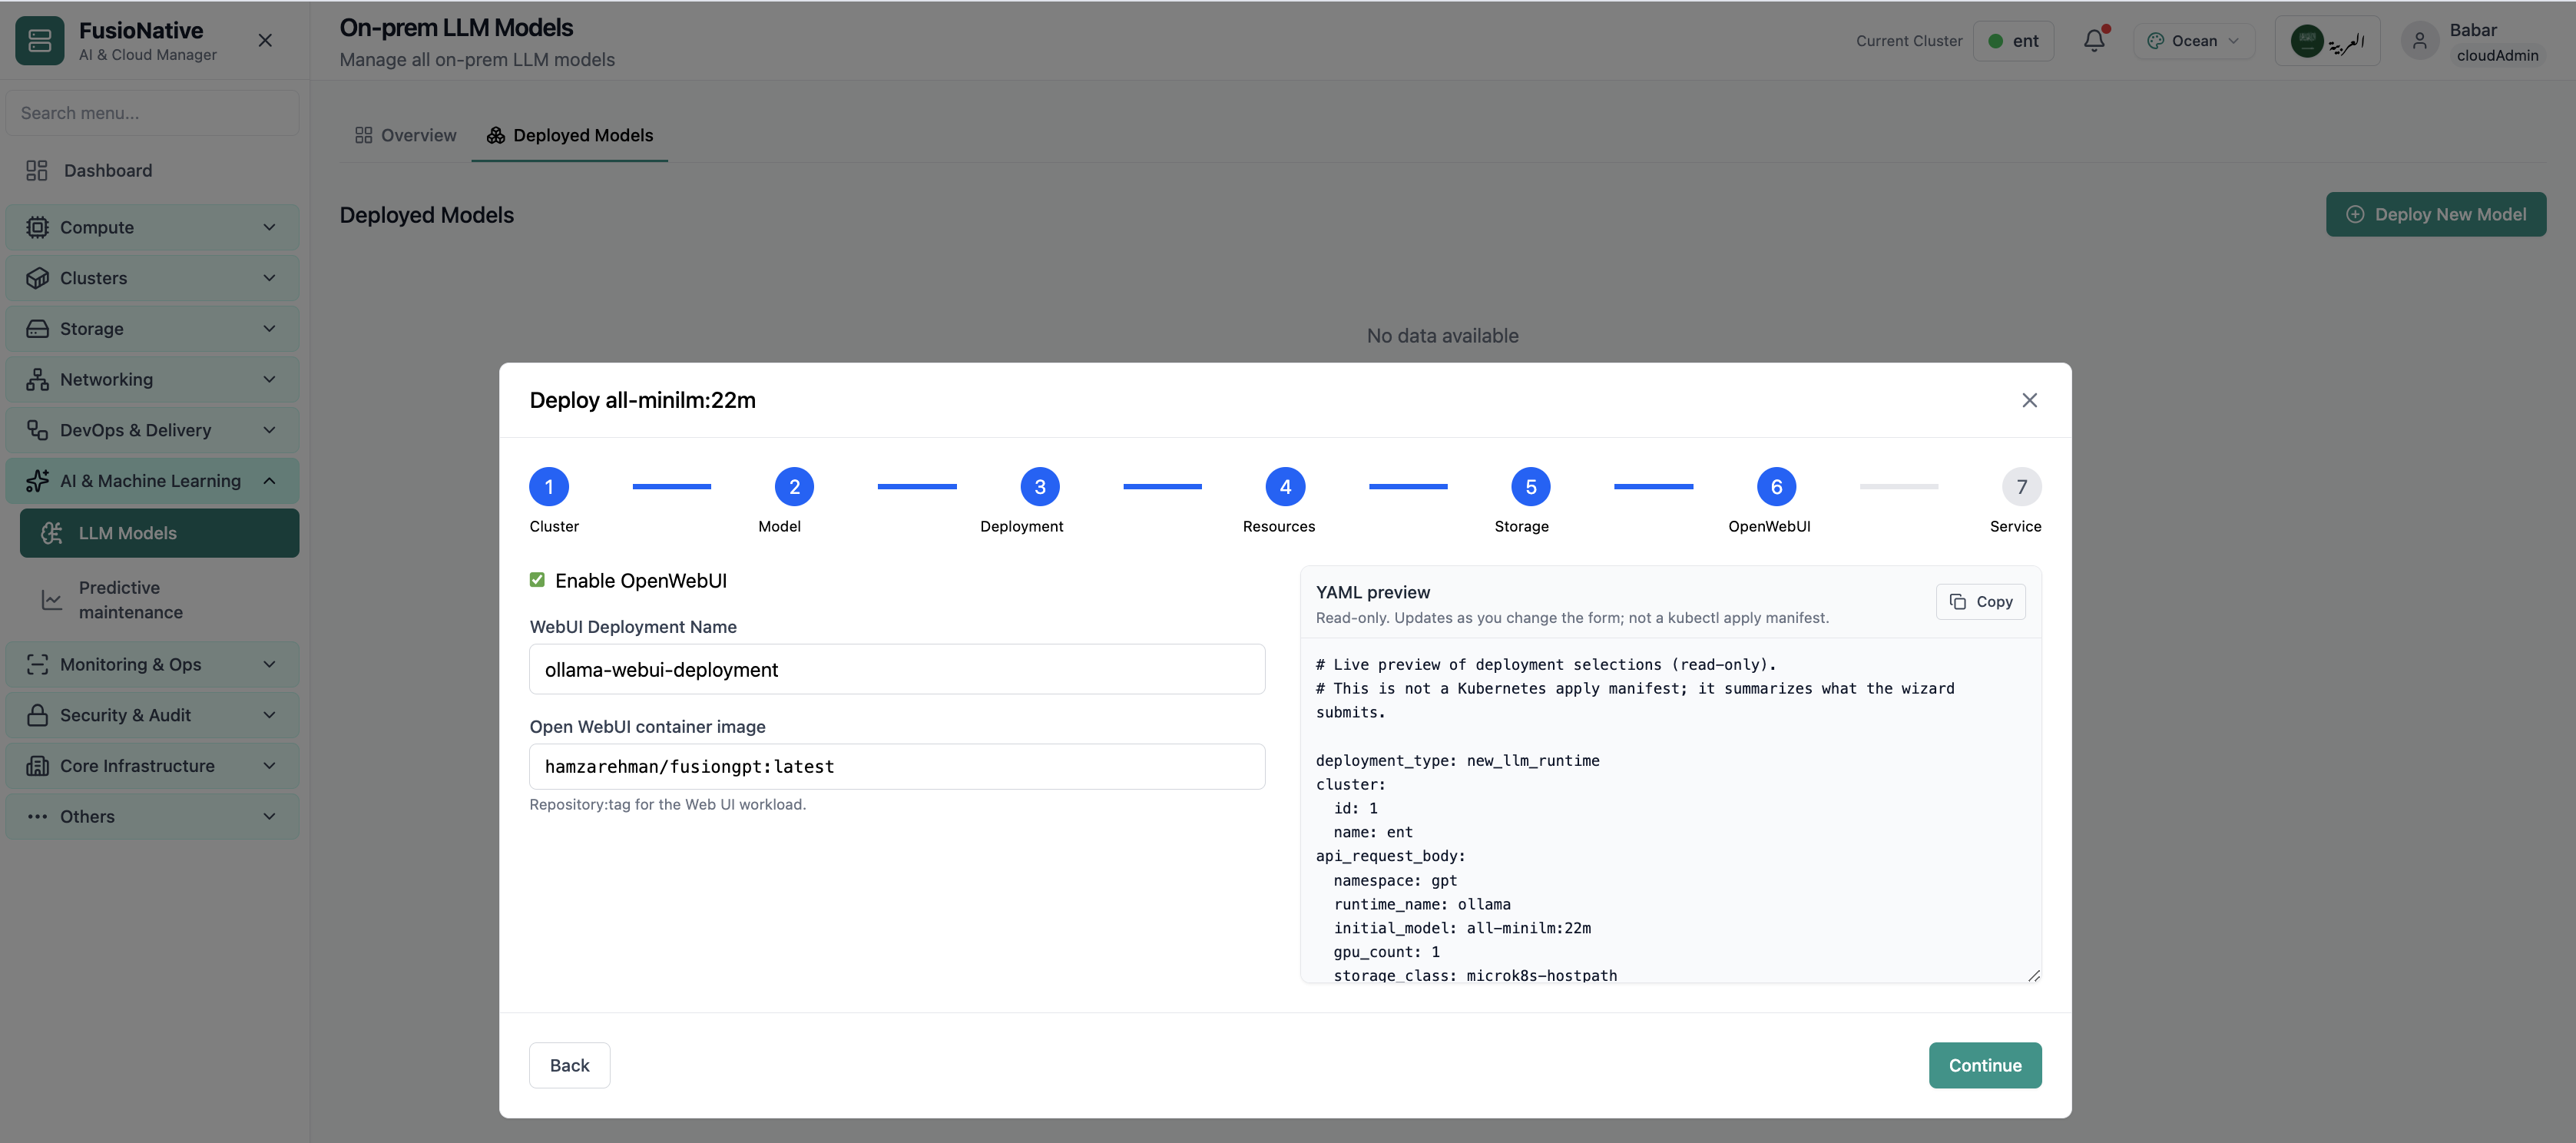Click the Search menu input
The image size is (2576, 1143).
[x=152, y=113]
